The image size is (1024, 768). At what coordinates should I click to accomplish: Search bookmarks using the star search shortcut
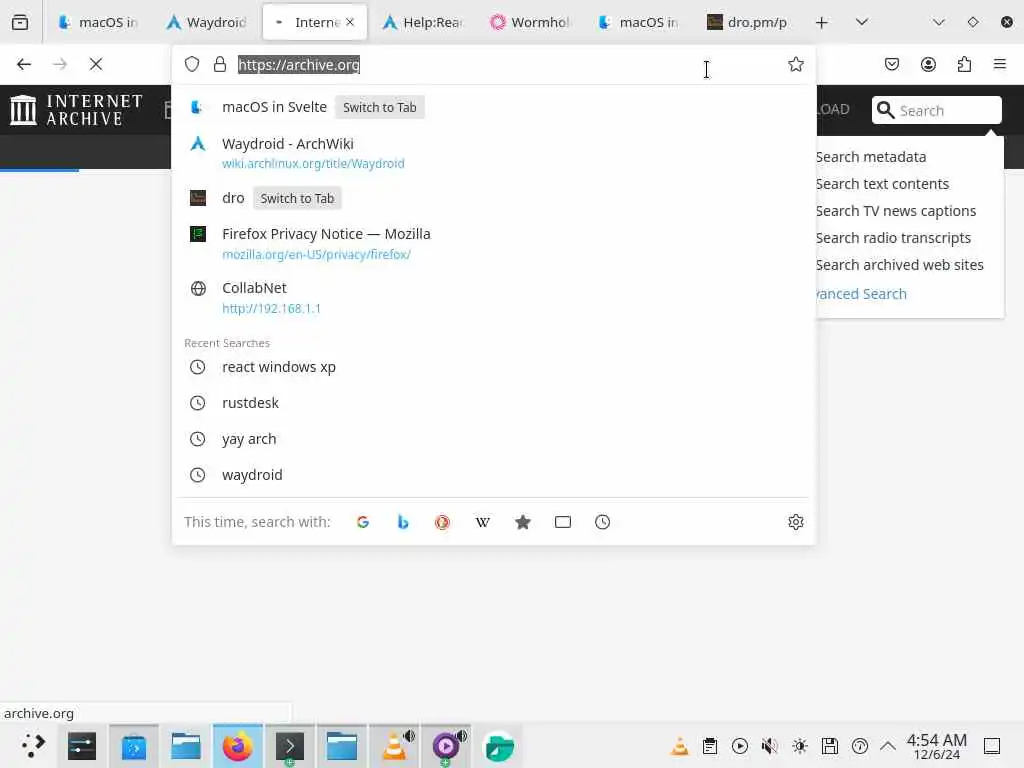point(522,522)
